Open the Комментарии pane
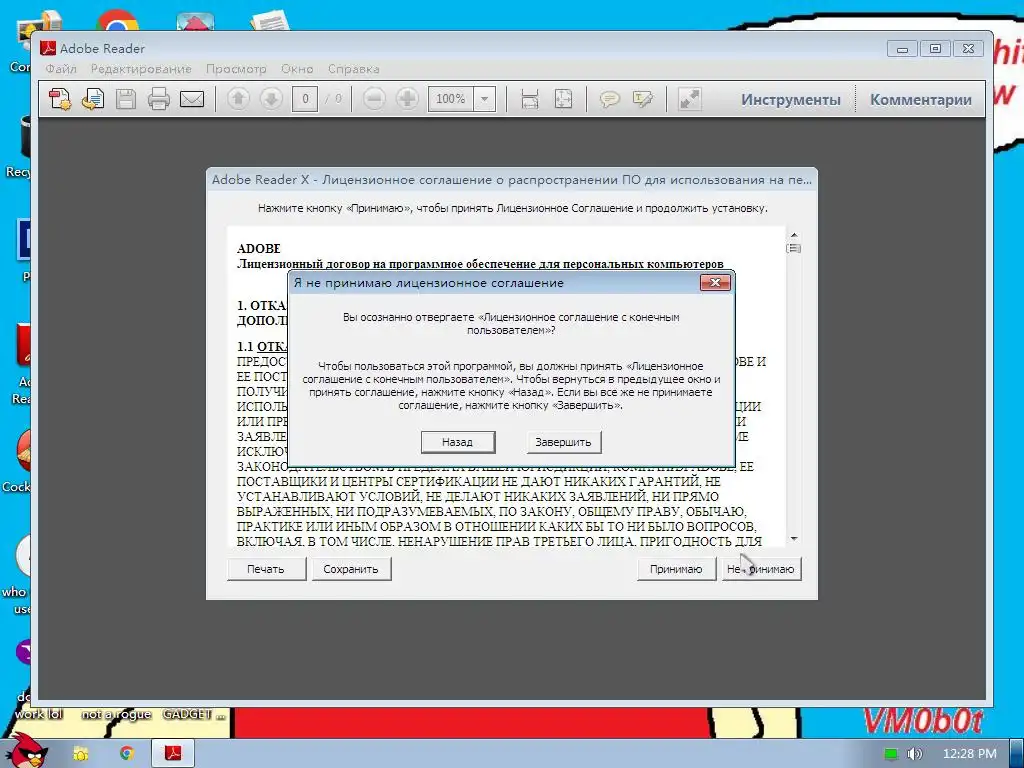Viewport: 1024px width, 768px height. point(921,100)
